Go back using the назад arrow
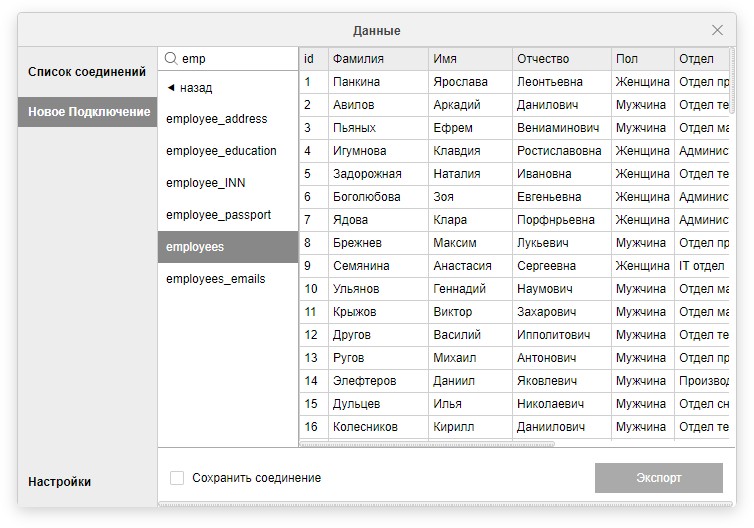754x528 pixels. [x=189, y=88]
